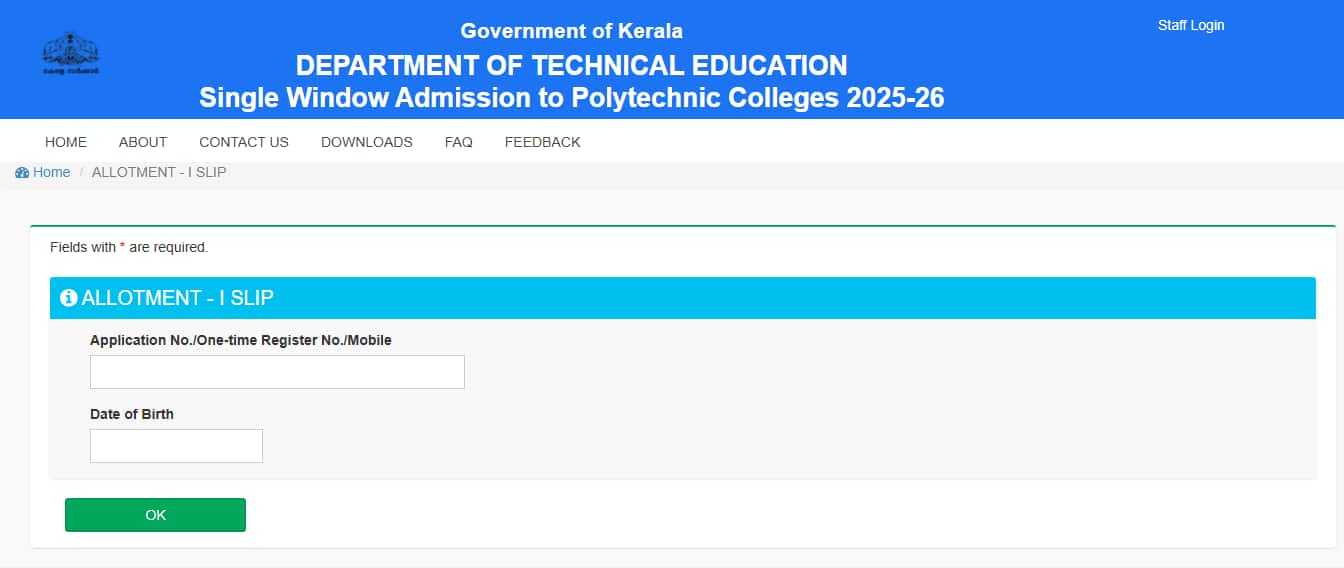1344x568 pixels.
Task: Click the DEPARTMENT OF TECHNICAL EDUCATION heading
Action: click(x=571, y=66)
